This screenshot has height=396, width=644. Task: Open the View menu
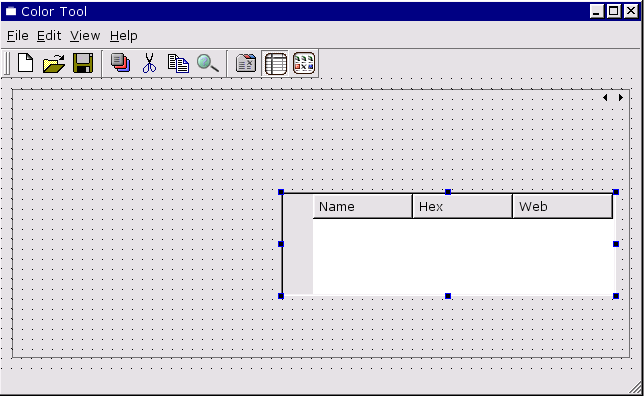click(x=85, y=36)
